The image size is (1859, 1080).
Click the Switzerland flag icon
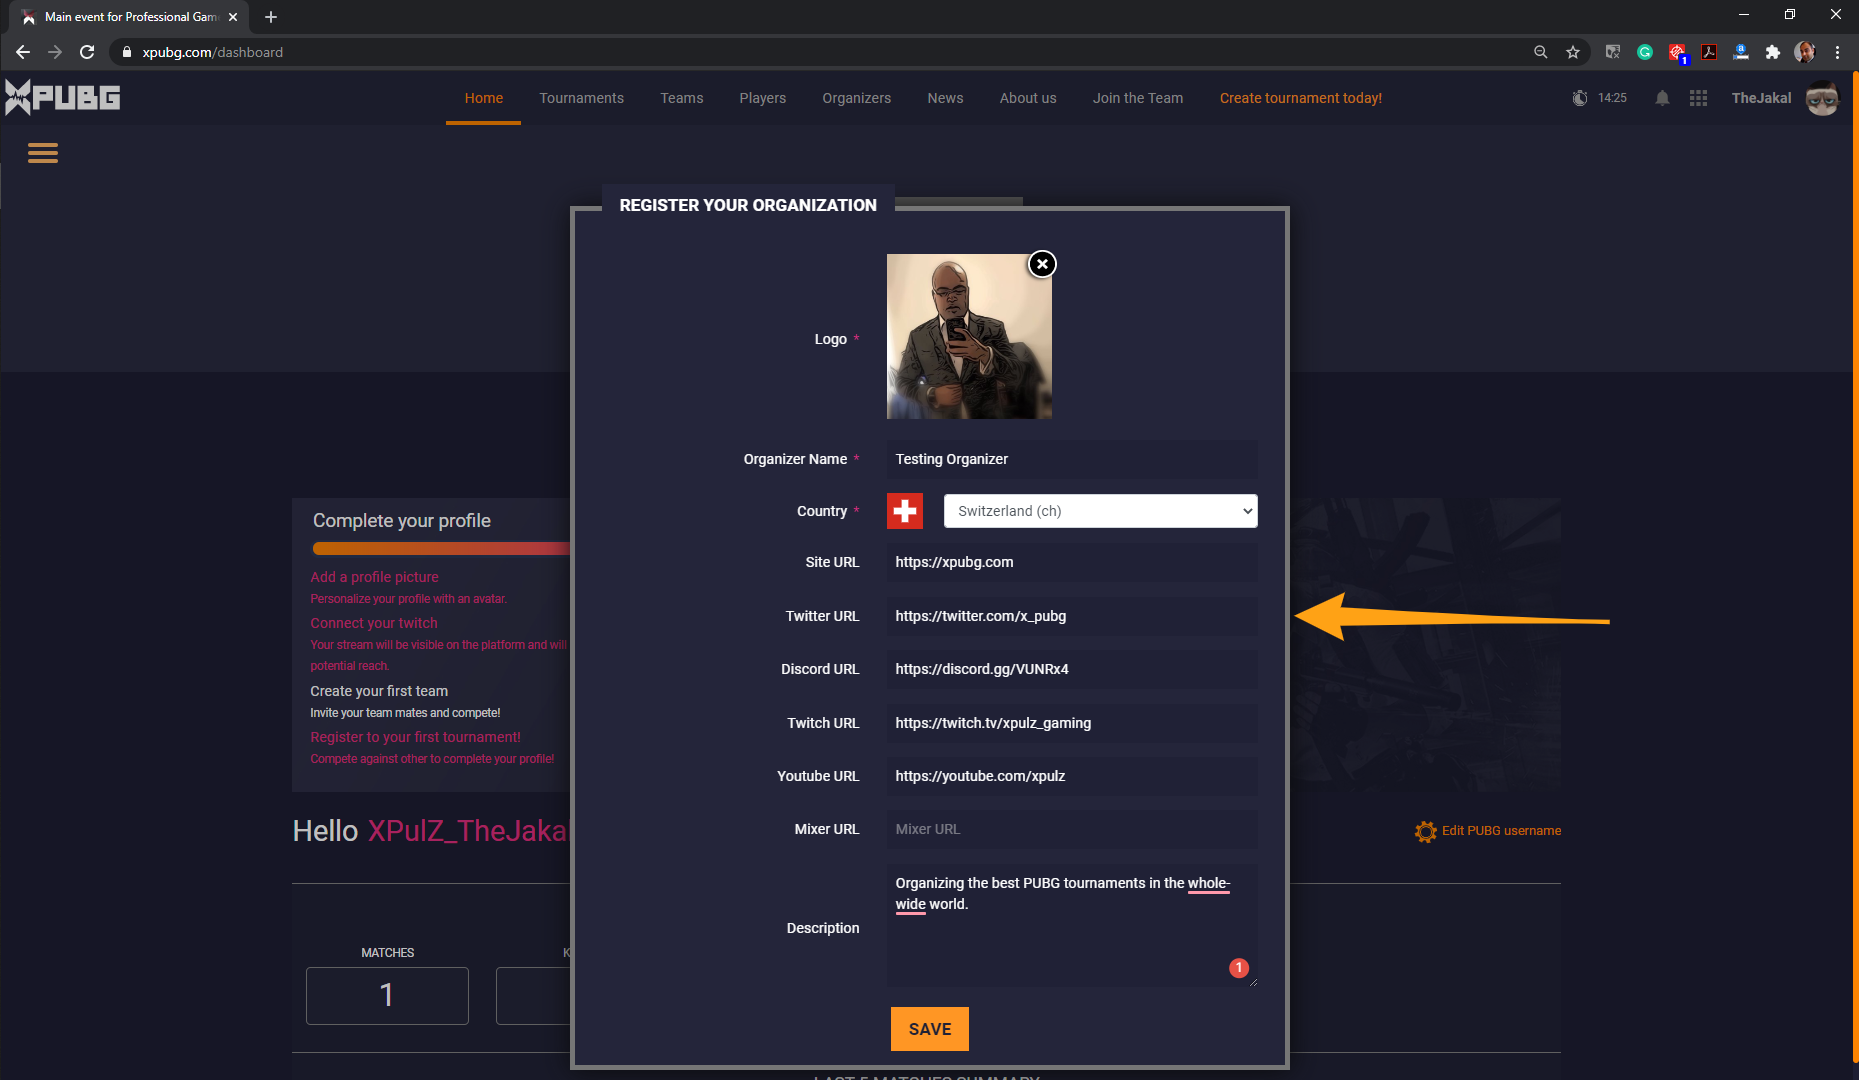point(905,511)
